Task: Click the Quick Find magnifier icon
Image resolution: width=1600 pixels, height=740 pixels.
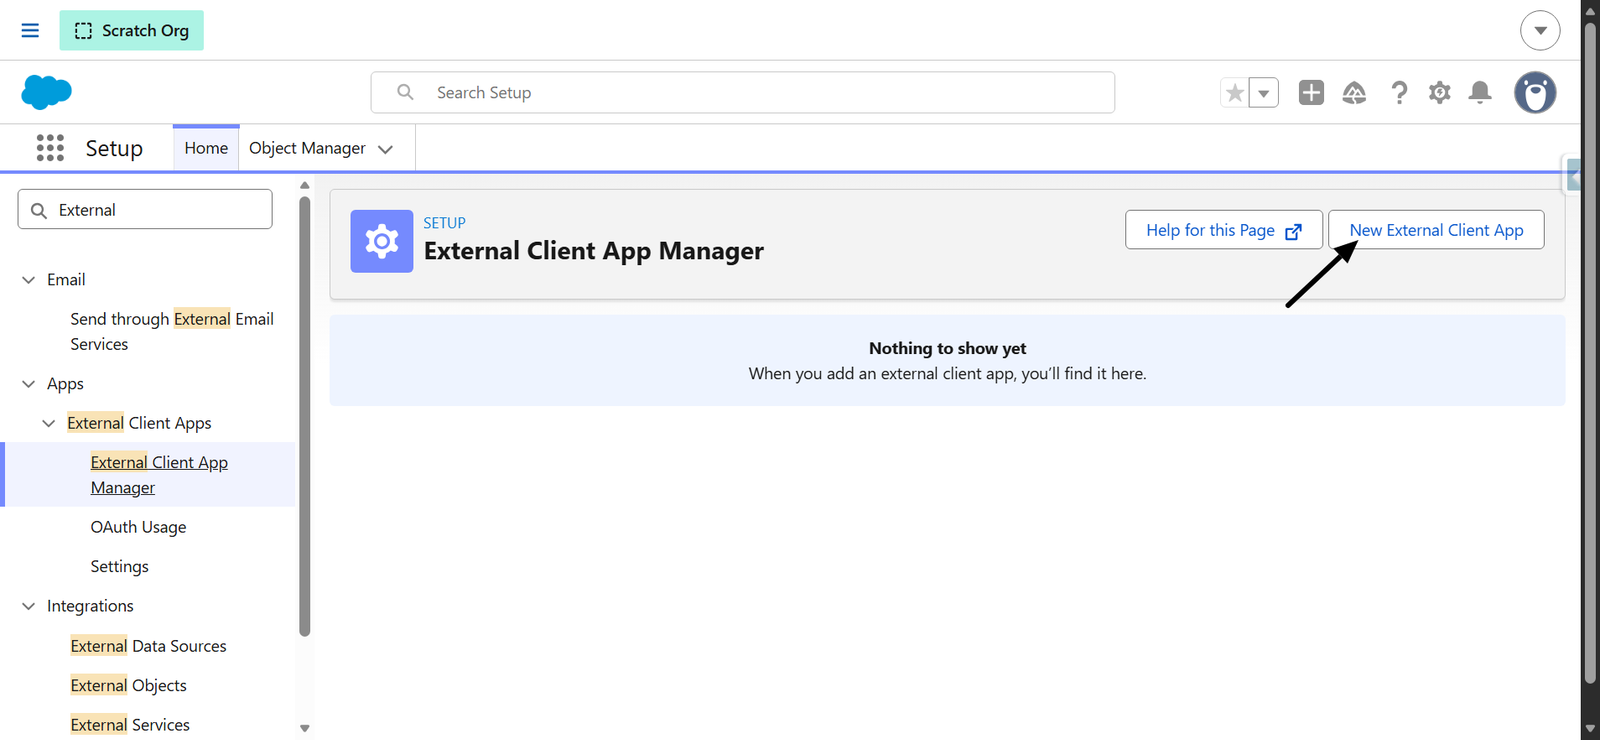Action: point(39,210)
